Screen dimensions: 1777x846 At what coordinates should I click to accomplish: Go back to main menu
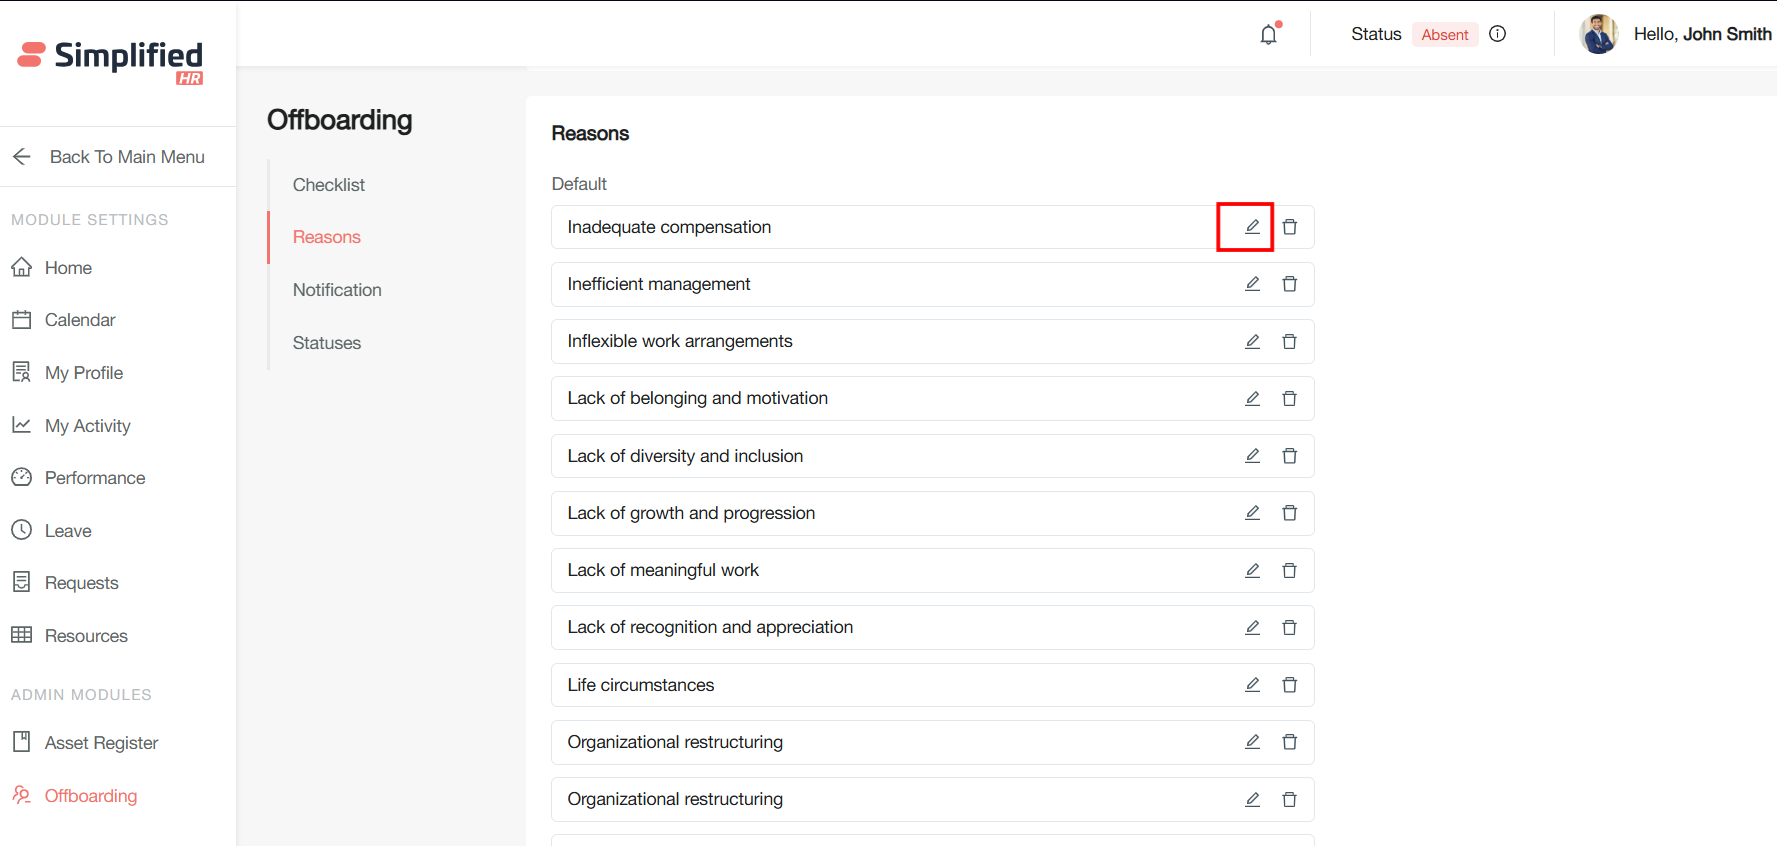coord(108,157)
